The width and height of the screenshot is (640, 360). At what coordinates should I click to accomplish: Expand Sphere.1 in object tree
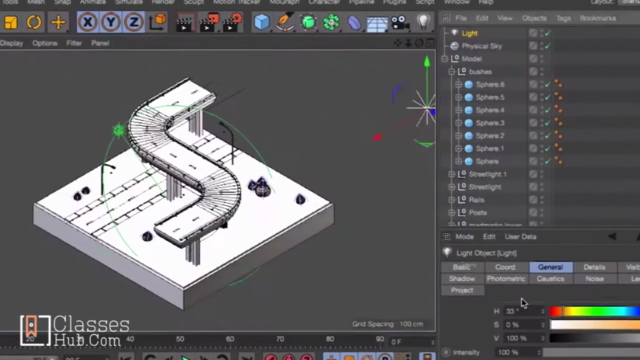(x=458, y=149)
